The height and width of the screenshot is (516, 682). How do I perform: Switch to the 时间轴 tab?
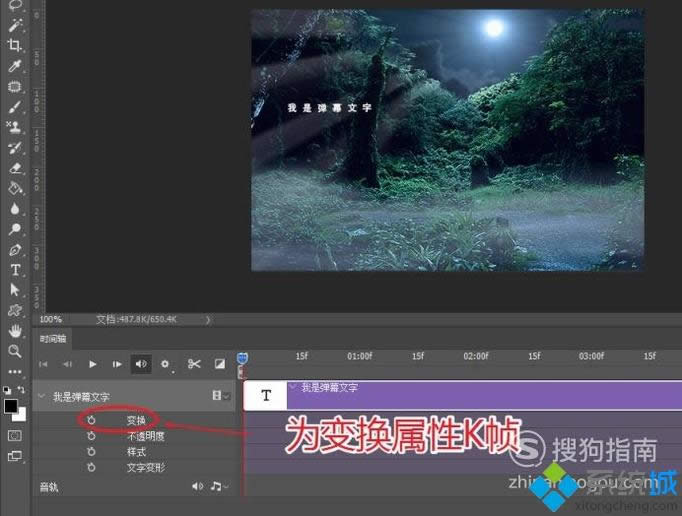(53, 339)
